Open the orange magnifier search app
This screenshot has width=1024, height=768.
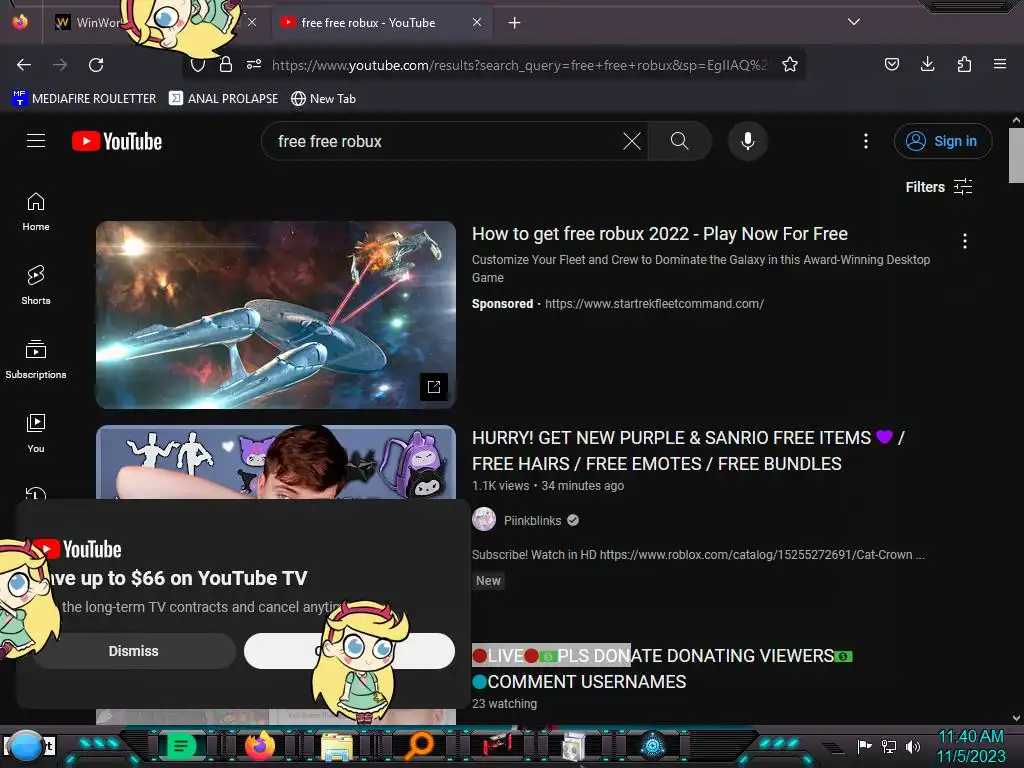[419, 746]
